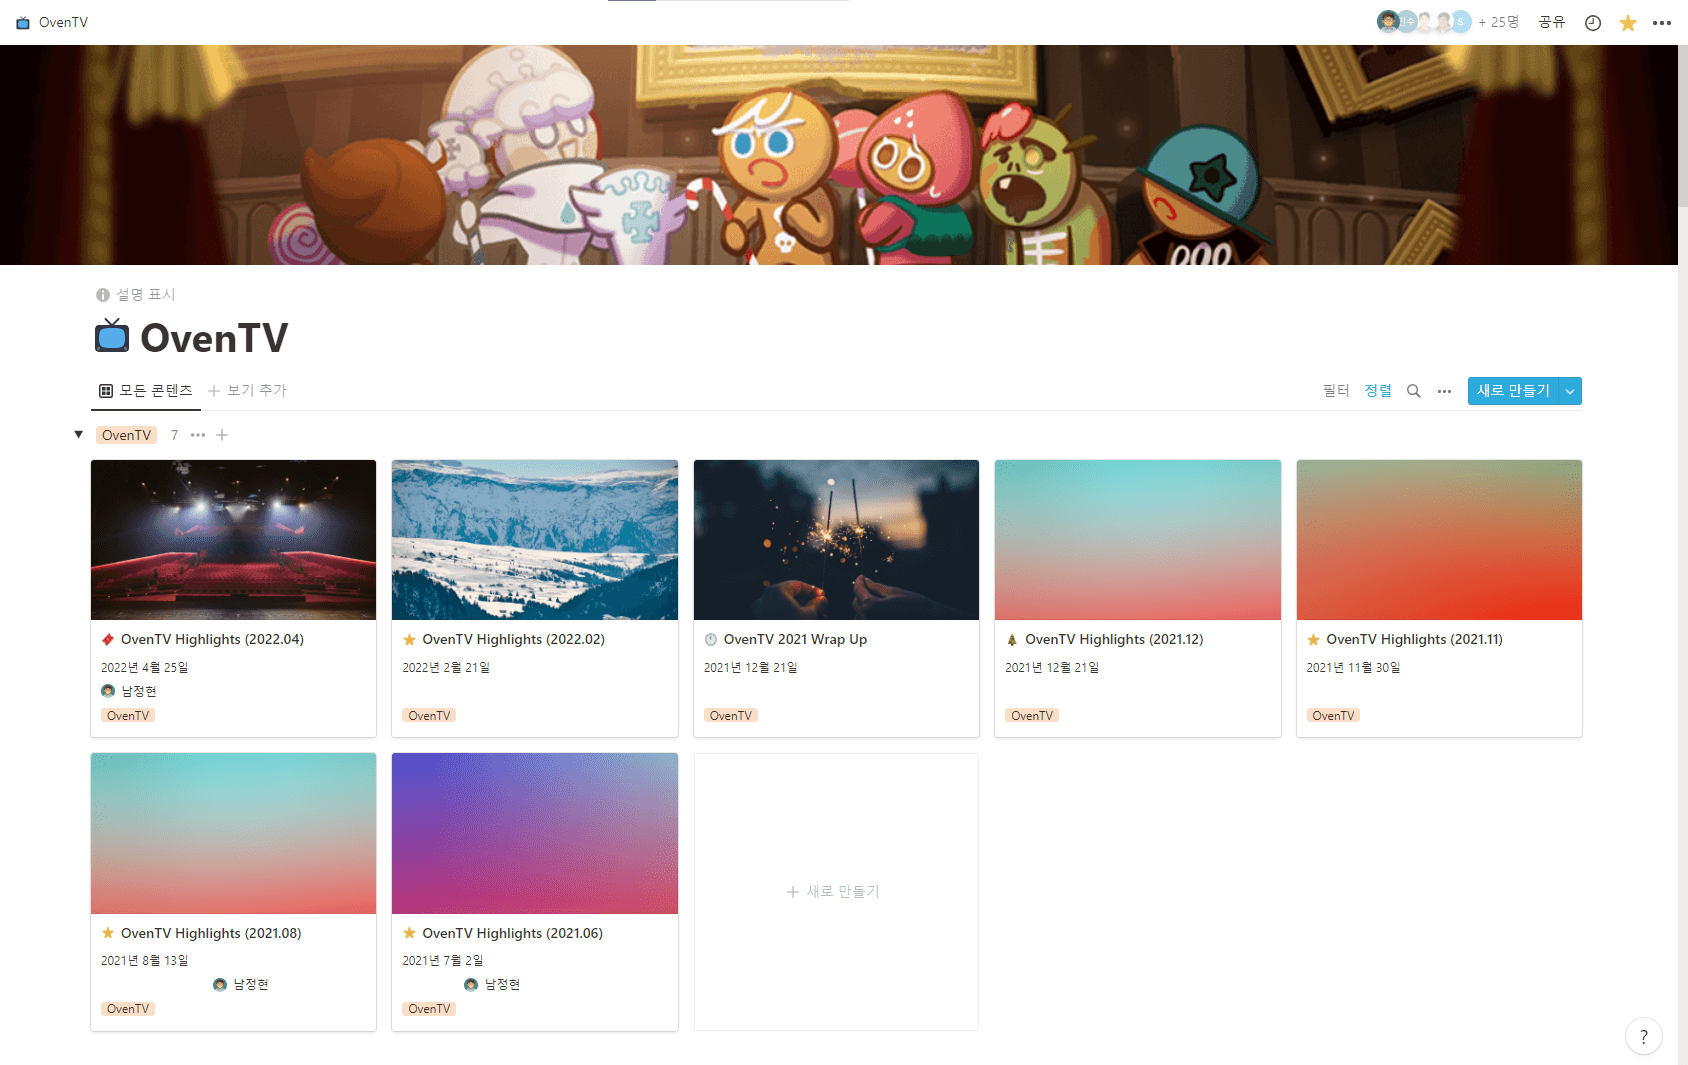
Task: Click OvenTV tag on Highlights (2022.04) card
Action: coord(128,716)
